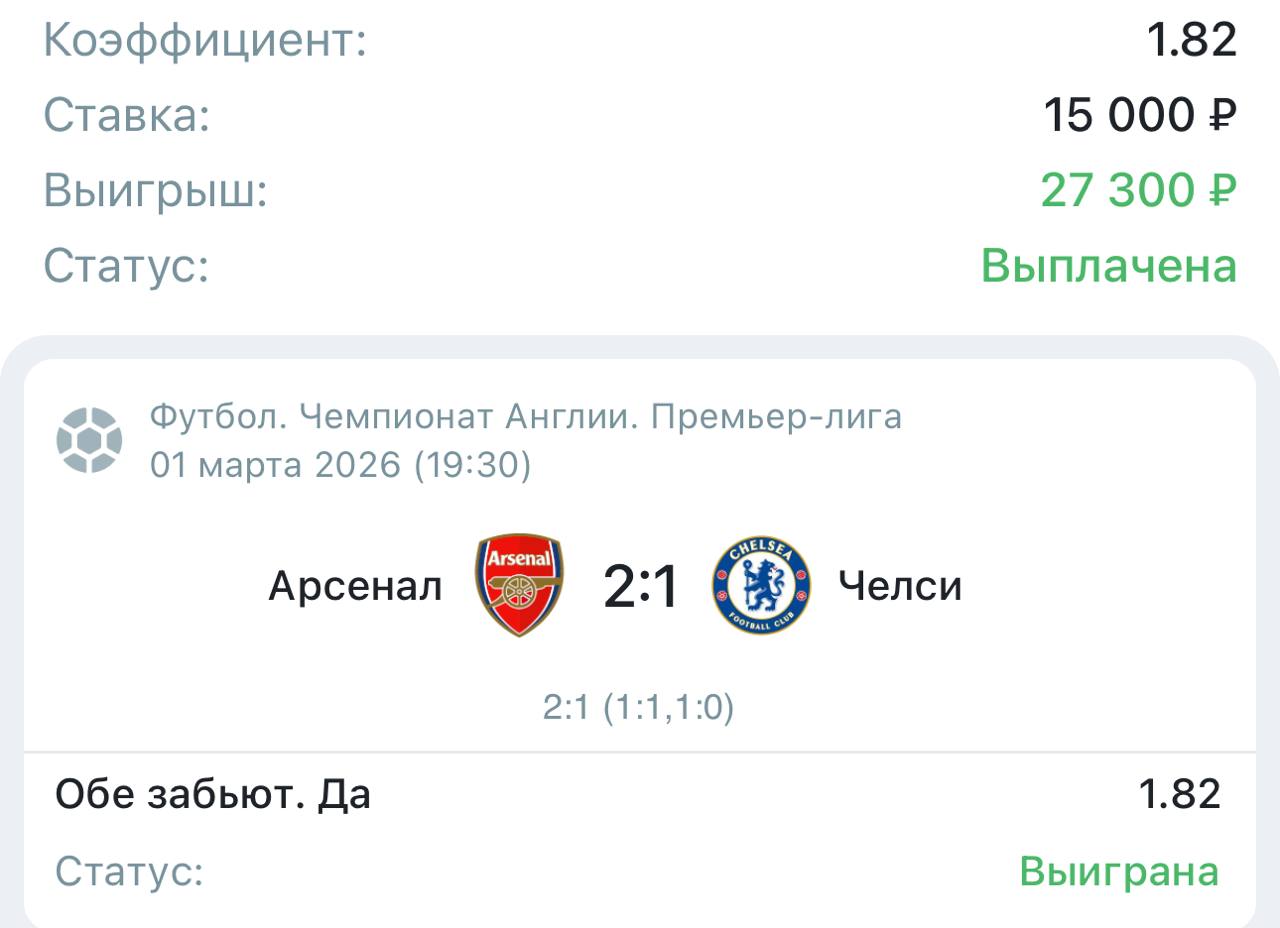The image size is (1280, 928).
Task: Click the Статус label next to Выиграна
Action: click(129, 871)
